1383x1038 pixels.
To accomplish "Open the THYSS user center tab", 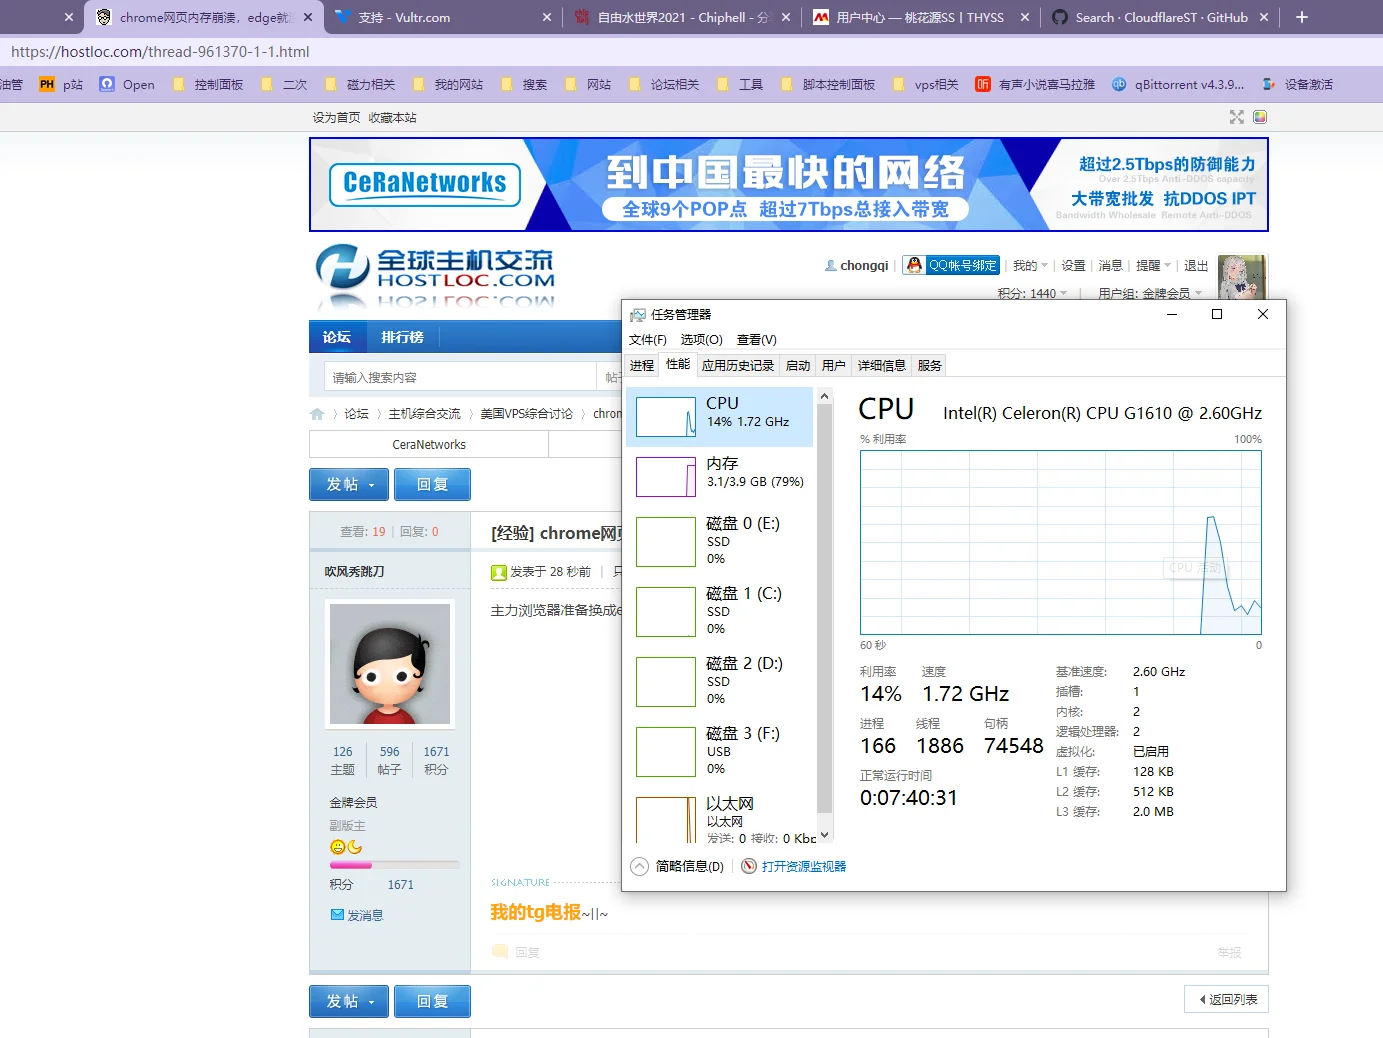I will (918, 17).
